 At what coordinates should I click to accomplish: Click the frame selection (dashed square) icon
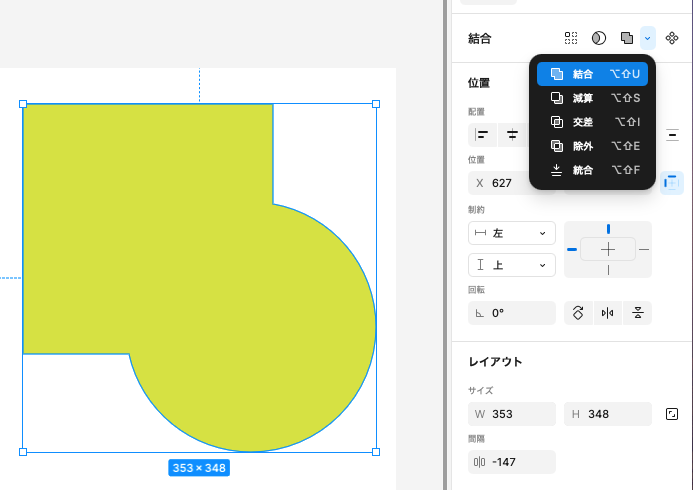571,38
